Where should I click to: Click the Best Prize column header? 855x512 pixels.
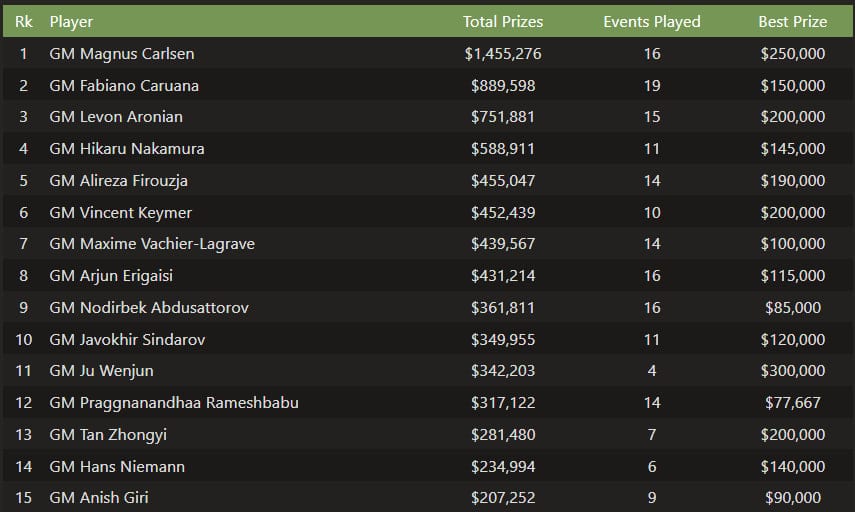point(792,21)
